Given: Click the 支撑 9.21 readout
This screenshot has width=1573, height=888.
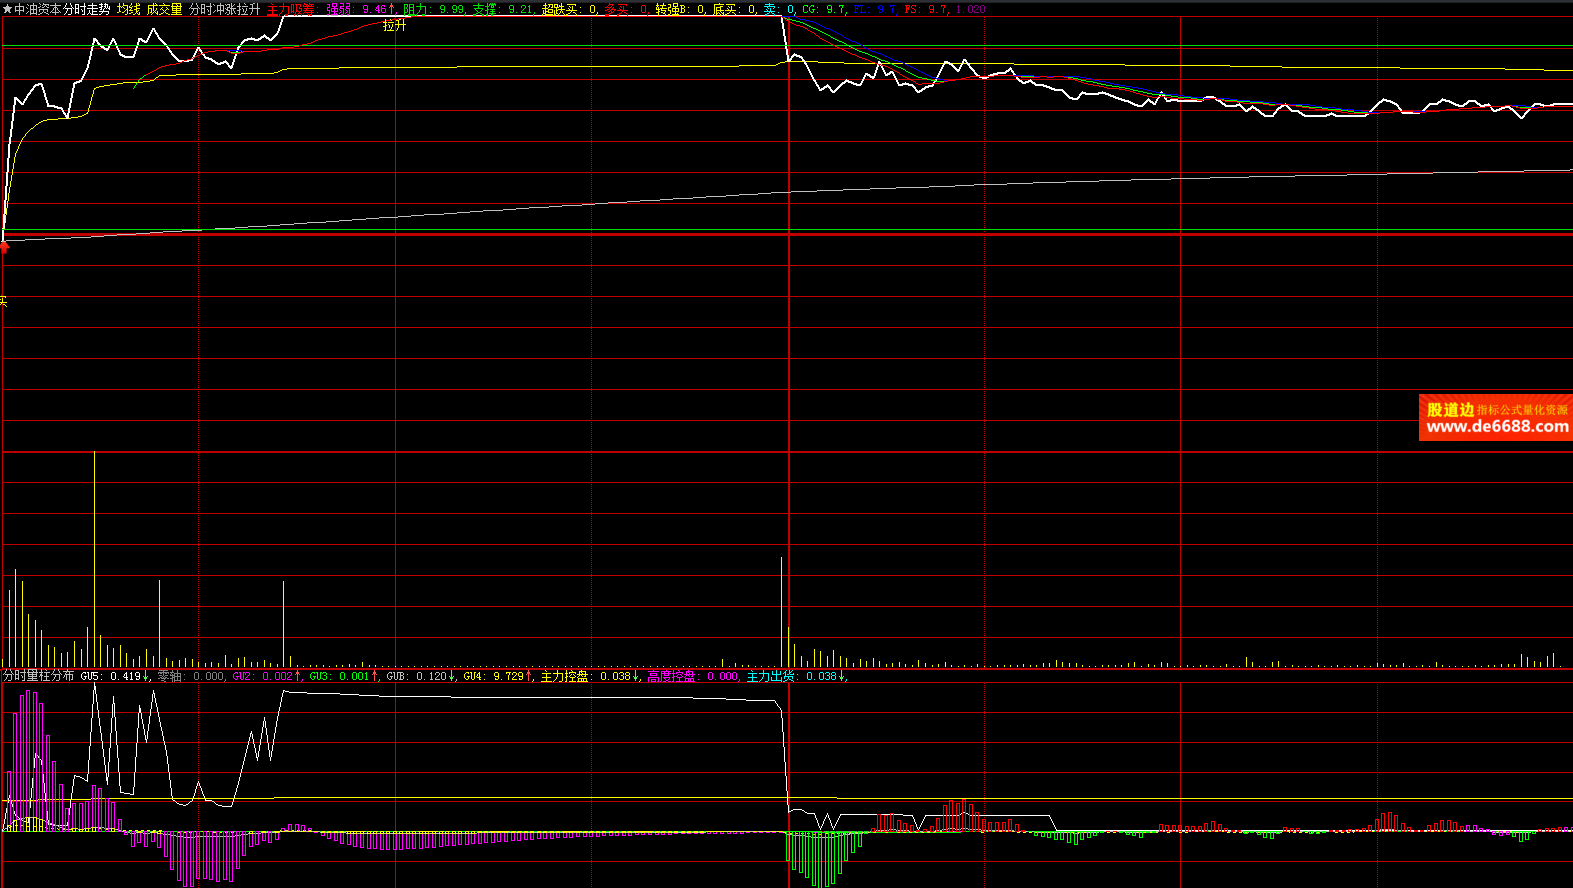Looking at the screenshot, I should click(x=503, y=9).
